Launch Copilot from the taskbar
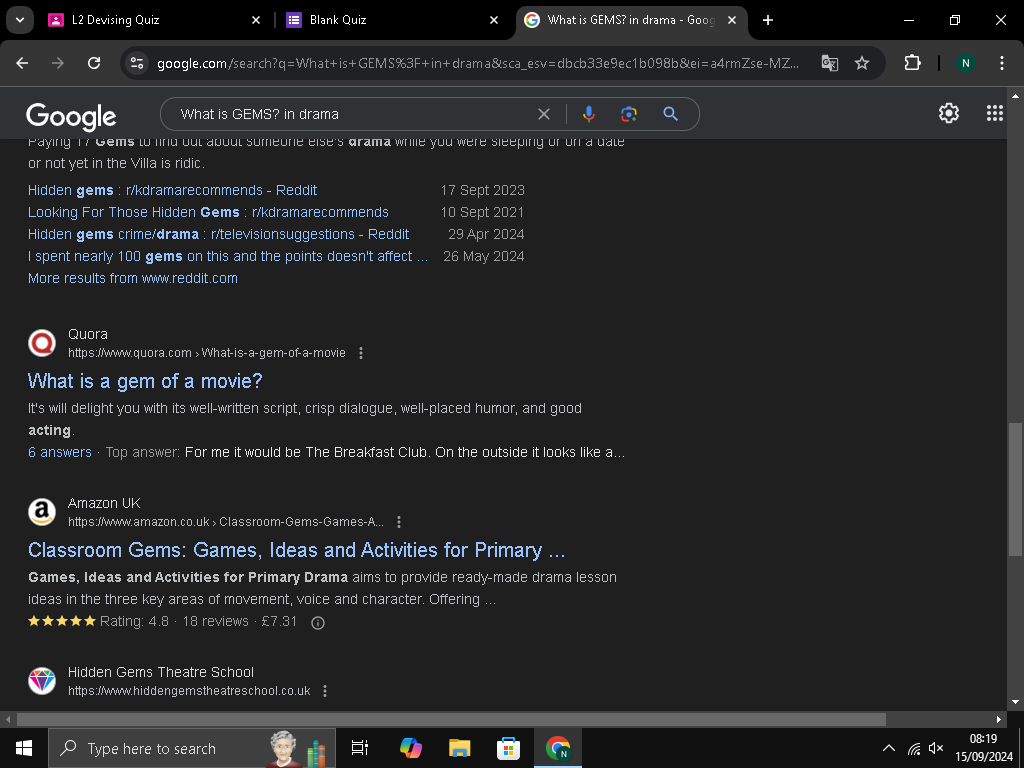 pyautogui.click(x=411, y=748)
